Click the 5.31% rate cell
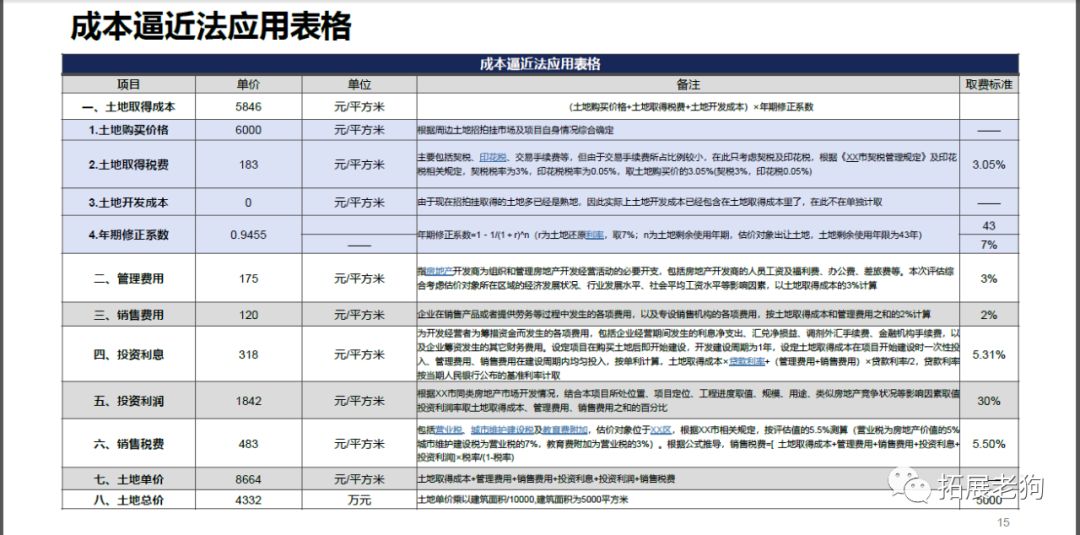 point(988,355)
